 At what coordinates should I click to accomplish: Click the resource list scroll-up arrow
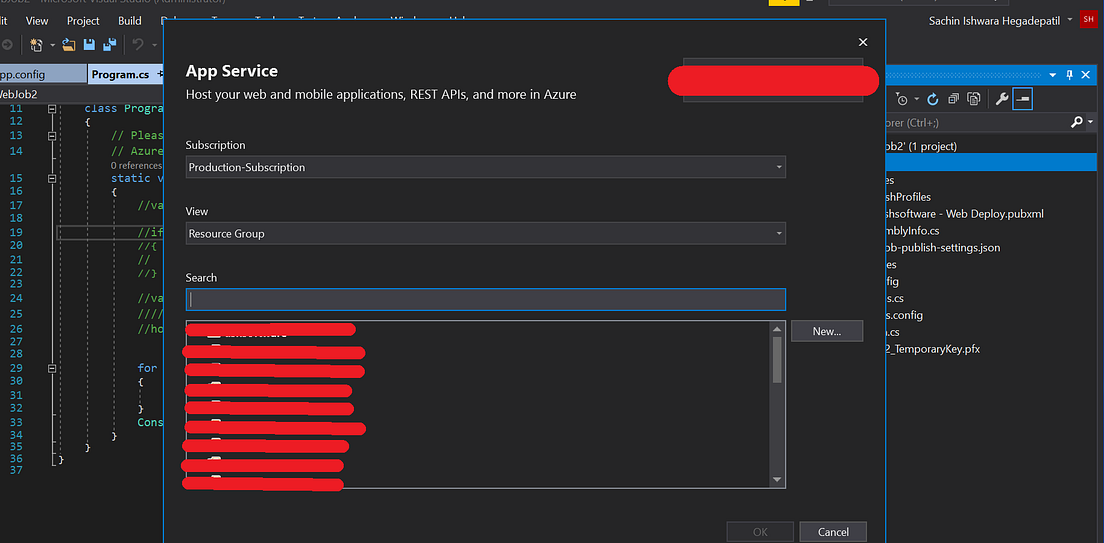coord(777,329)
